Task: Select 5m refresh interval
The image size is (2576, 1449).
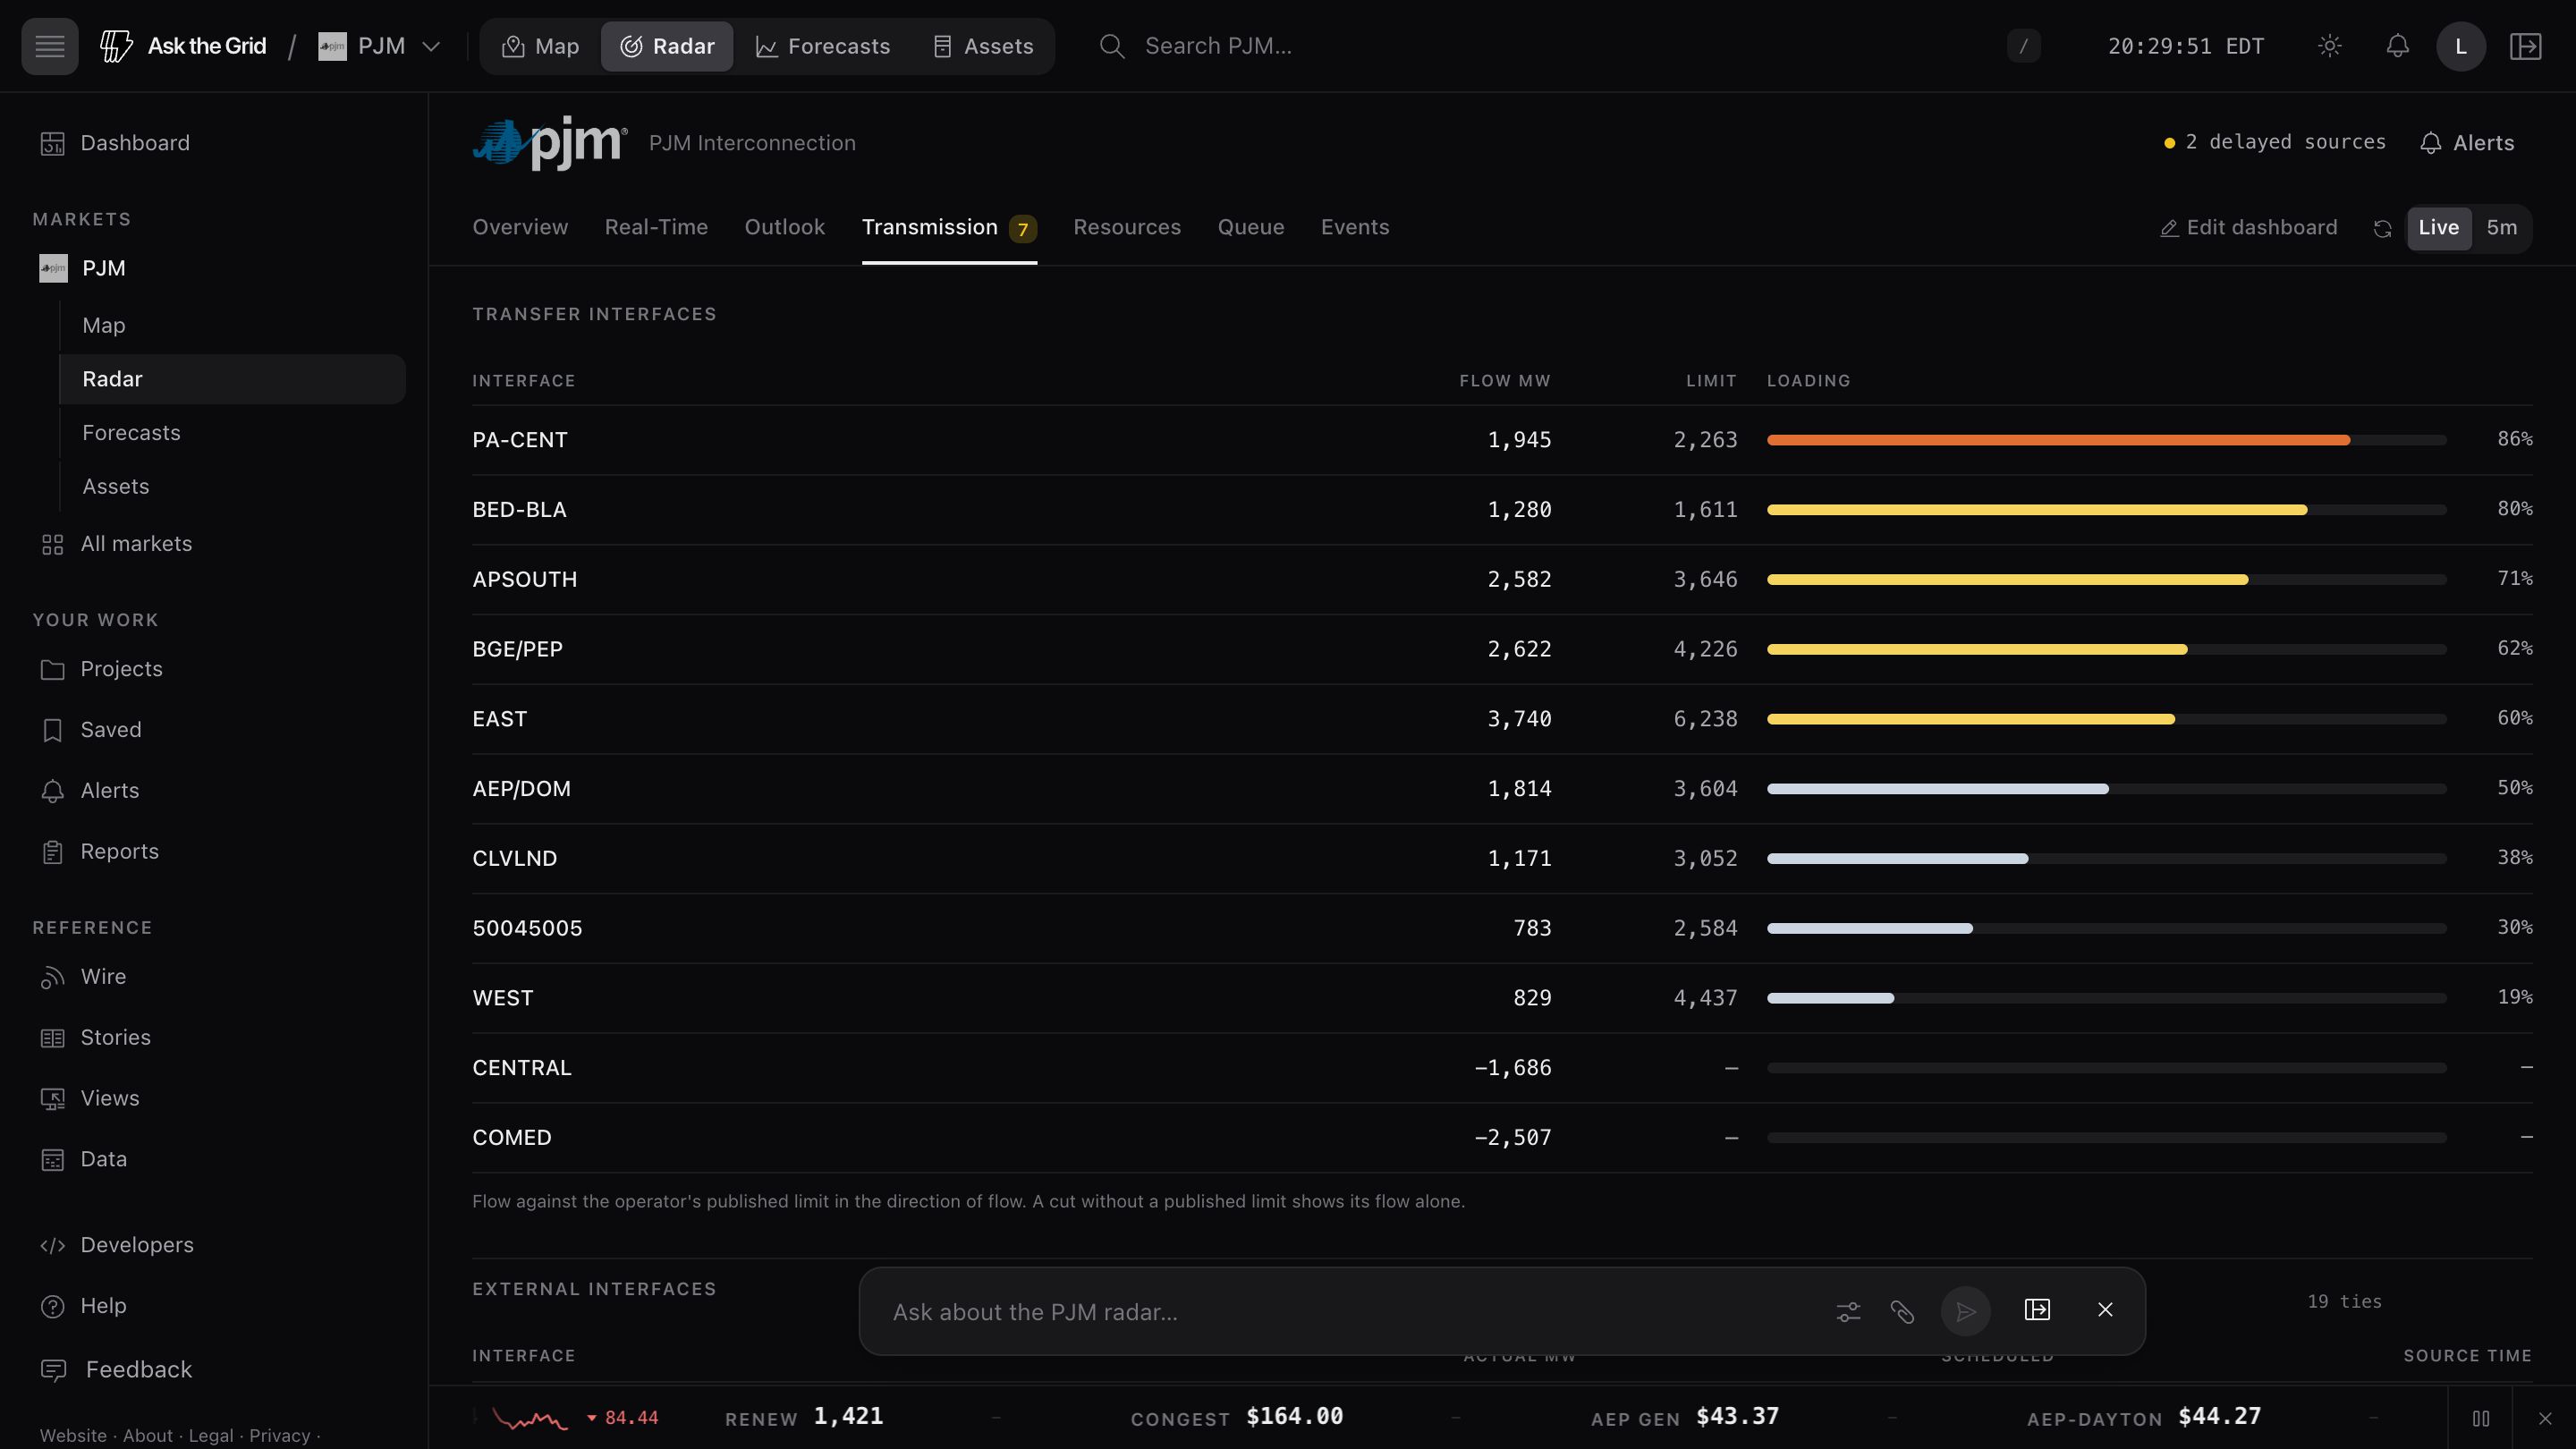Action: coord(2501,228)
